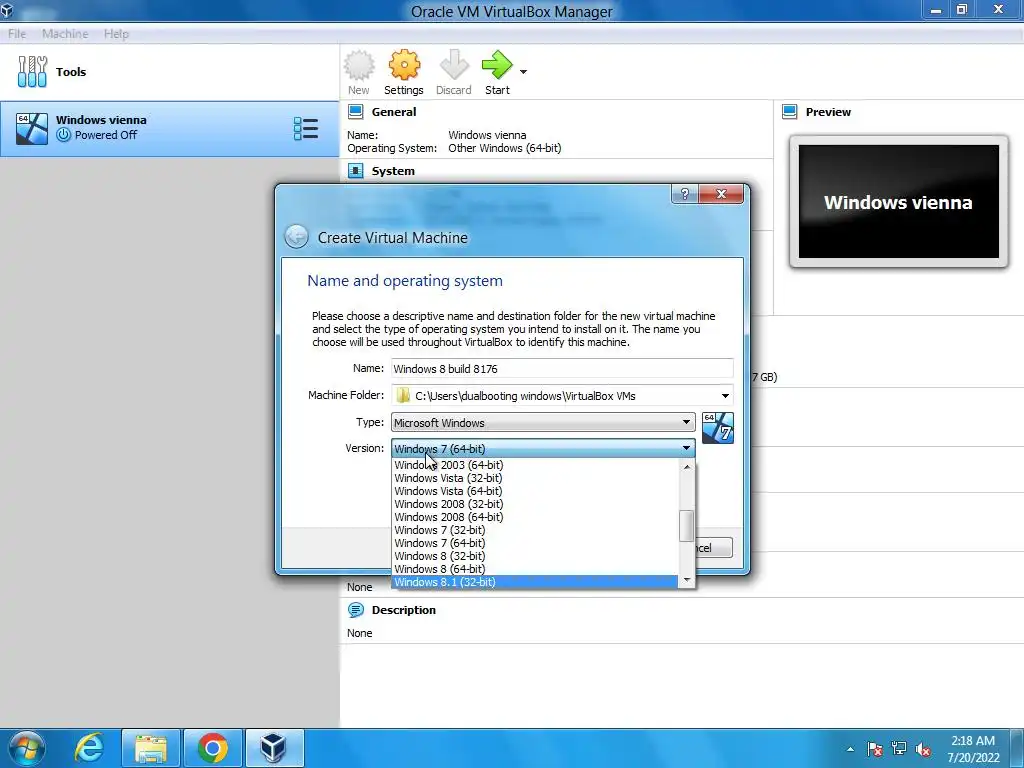Collapse the Version combo box arrow
This screenshot has width=1024, height=768.
(x=686, y=448)
